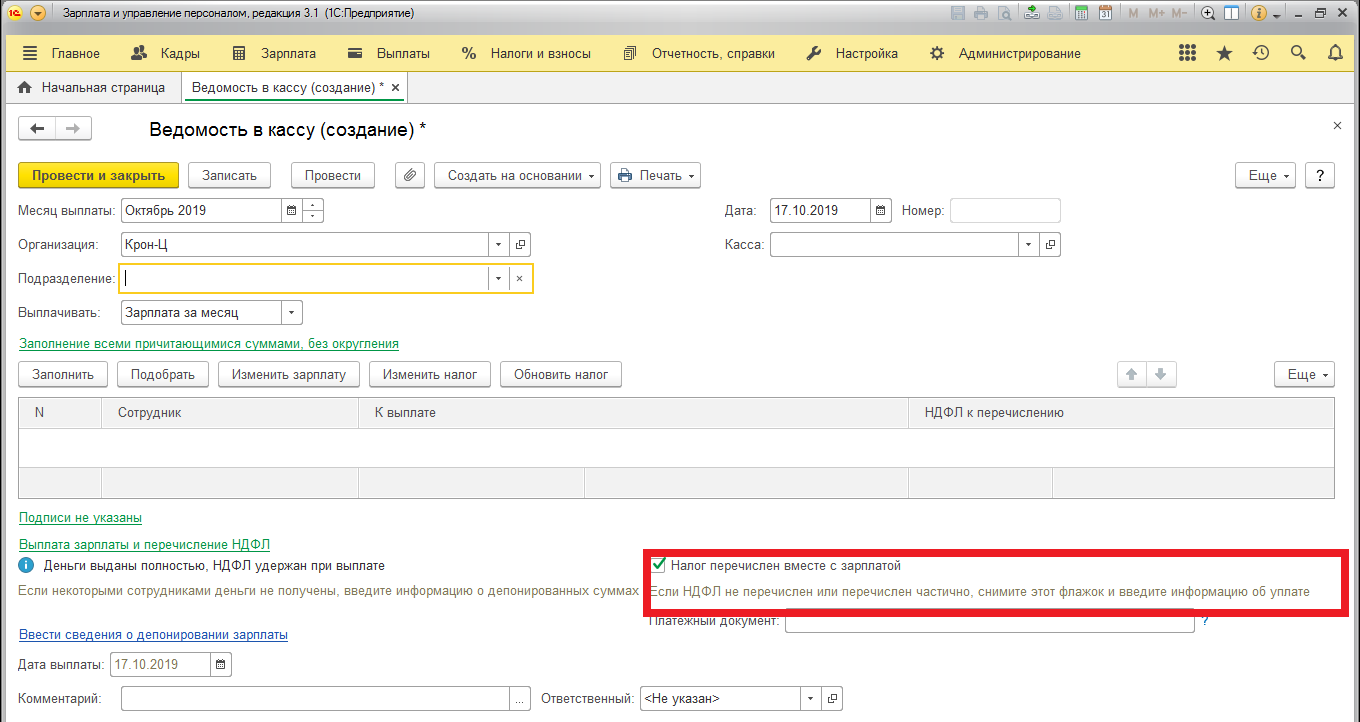Expand the Касса dropdown arrow

click(x=1030, y=244)
